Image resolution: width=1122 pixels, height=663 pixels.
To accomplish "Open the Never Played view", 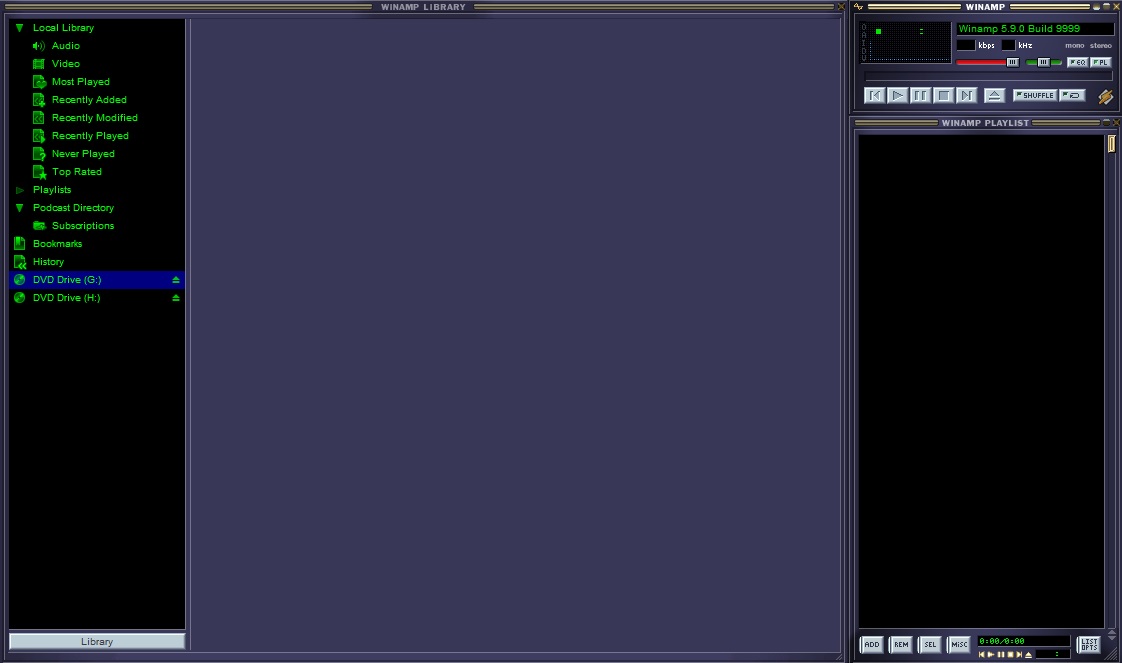I will [x=83, y=154].
